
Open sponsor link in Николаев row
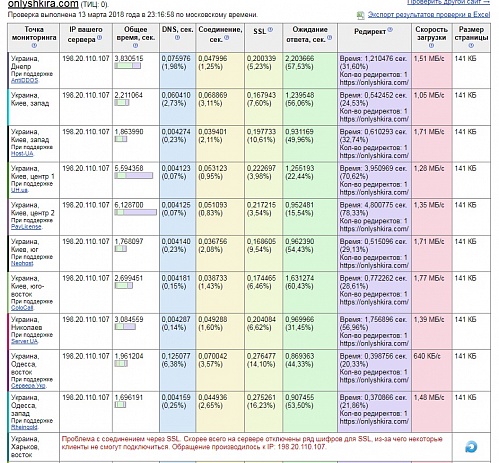pos(24,342)
